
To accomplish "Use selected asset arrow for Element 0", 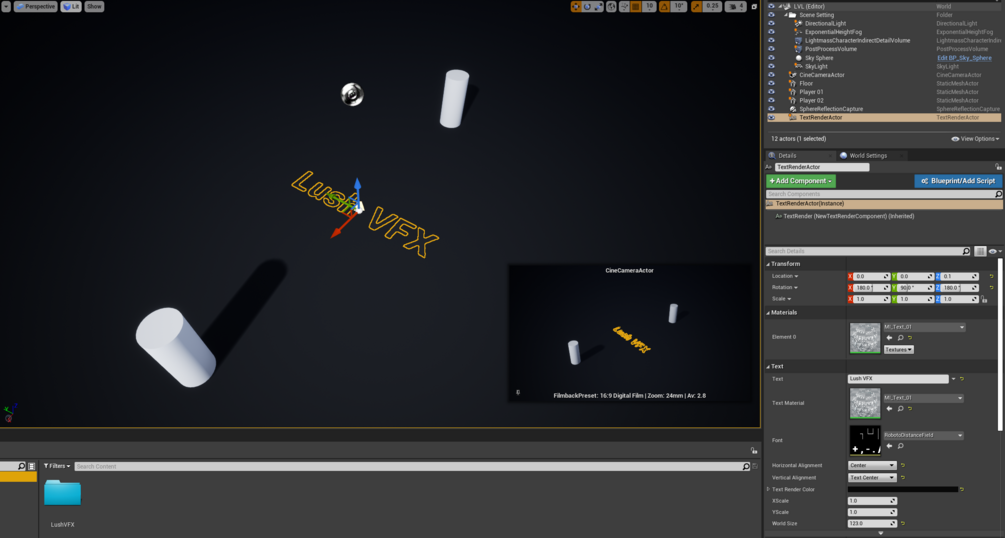I will pos(889,338).
